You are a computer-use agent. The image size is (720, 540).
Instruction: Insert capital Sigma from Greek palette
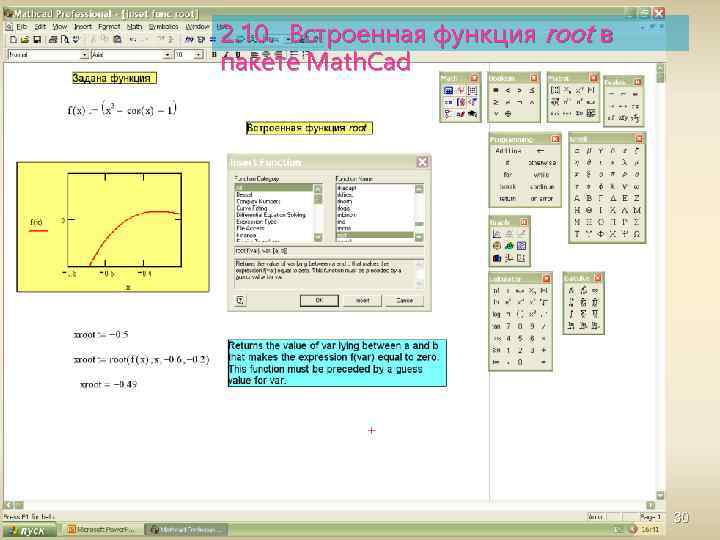636,222
